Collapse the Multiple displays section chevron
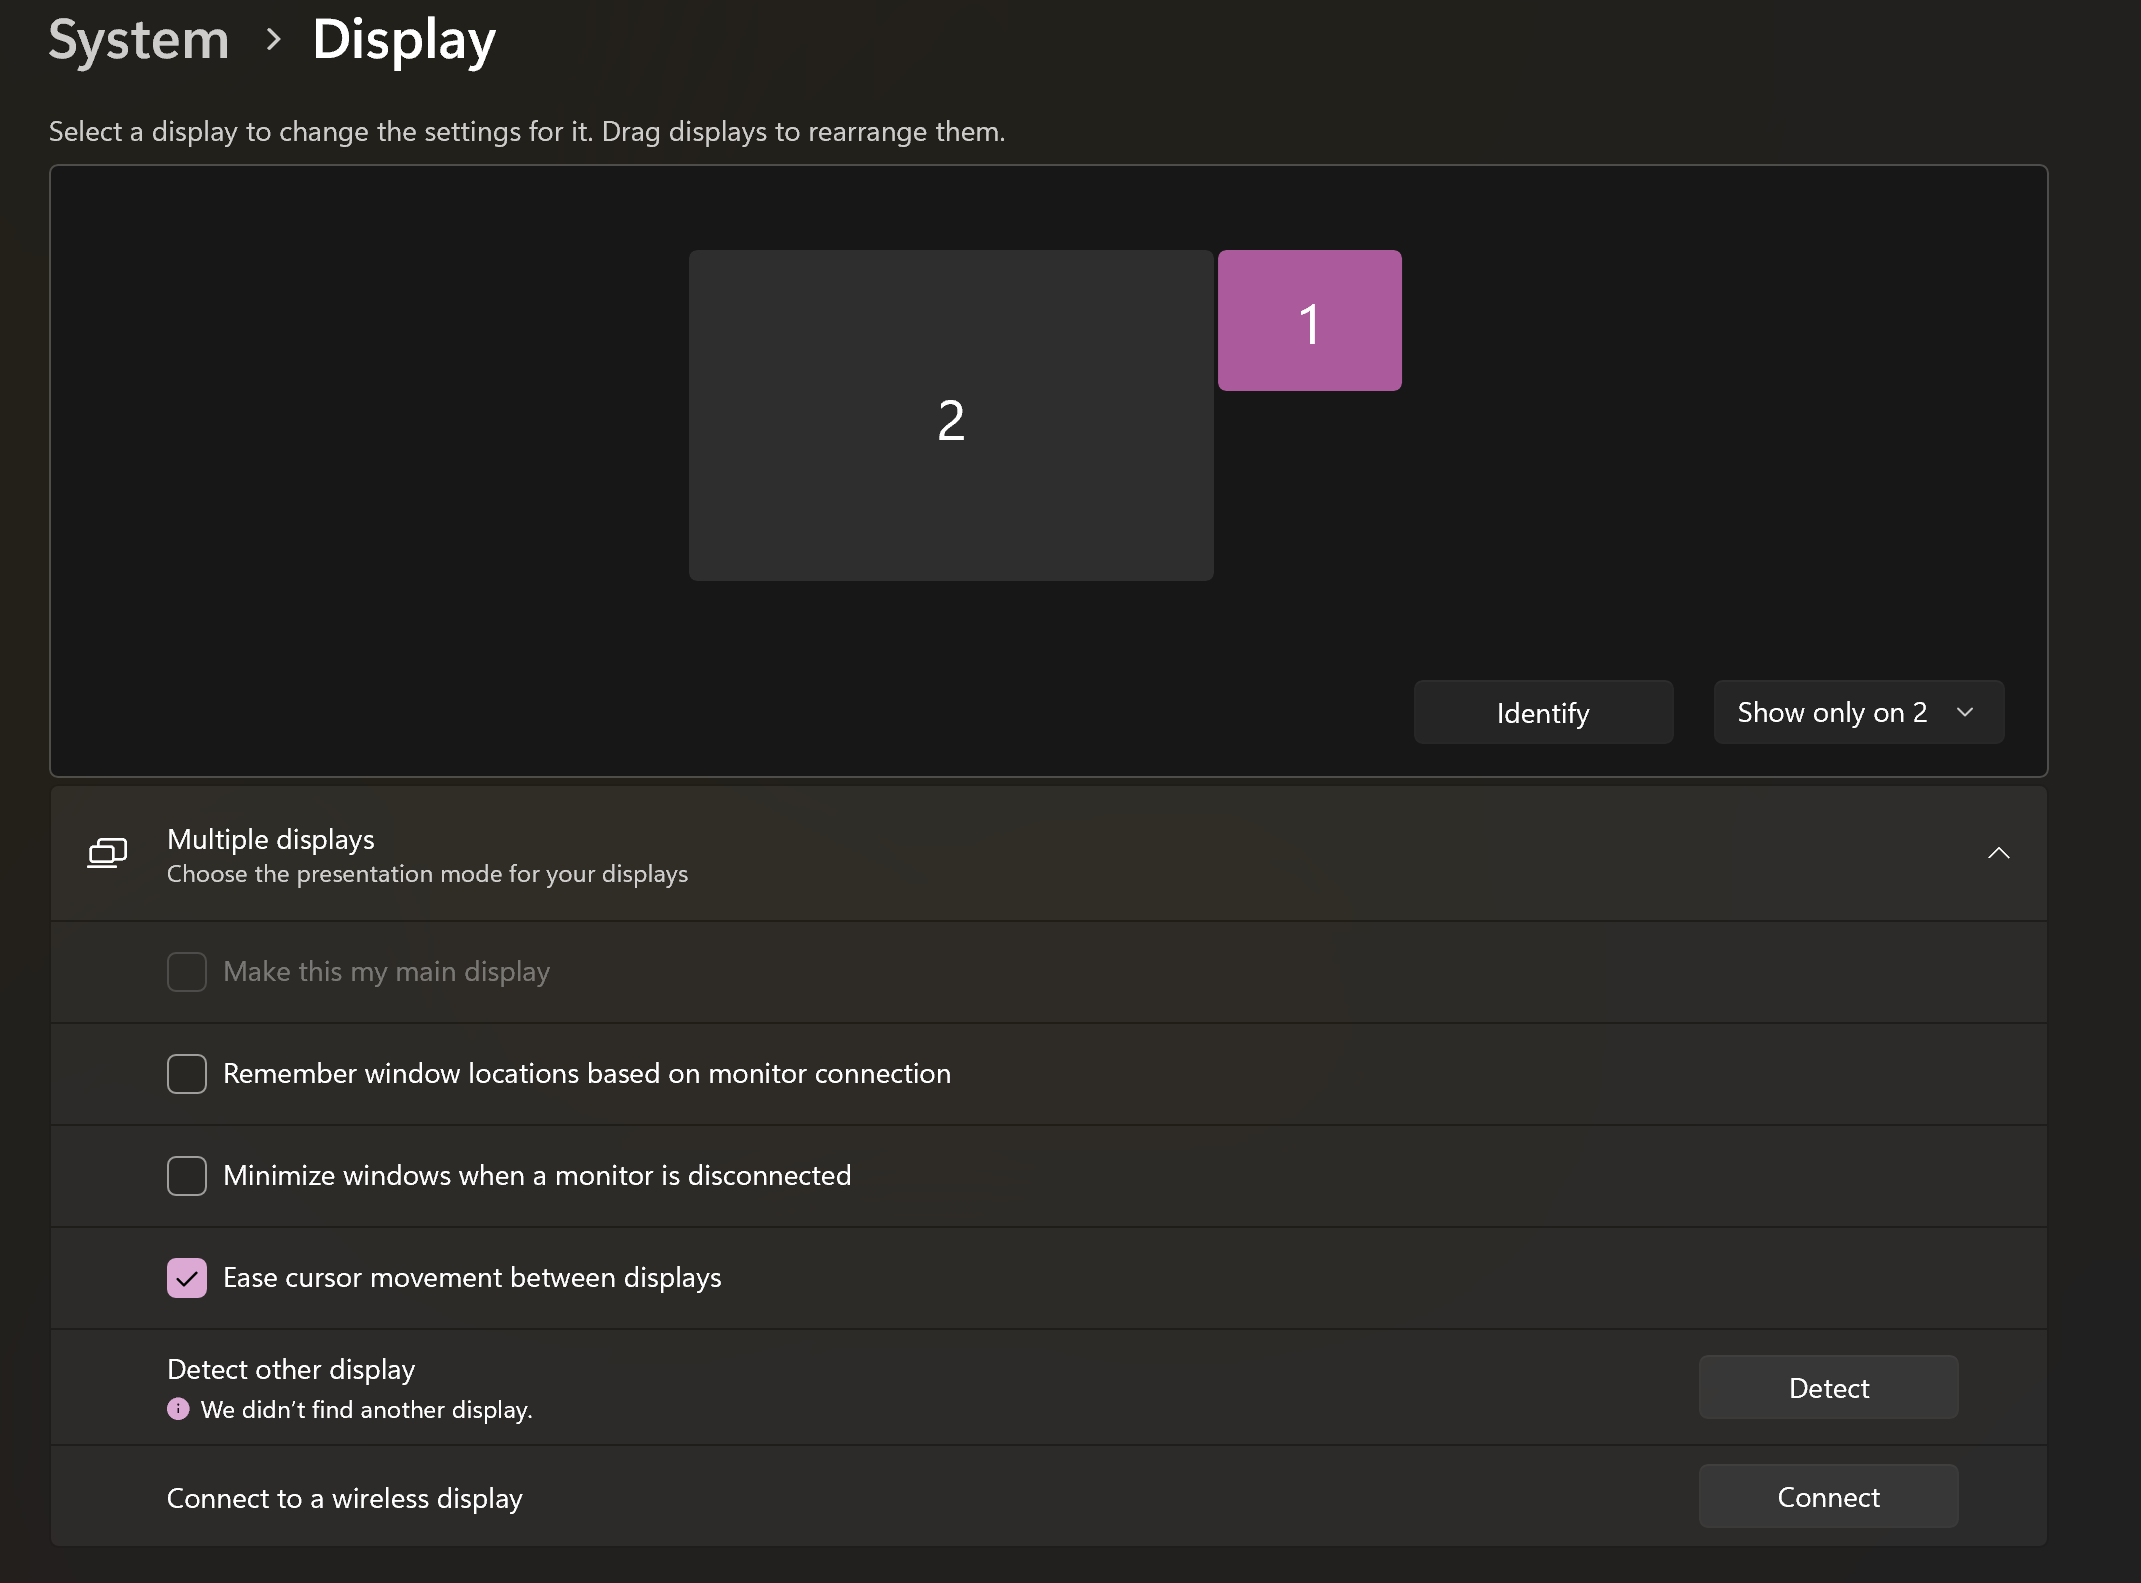The image size is (2141, 1583). 1998,853
